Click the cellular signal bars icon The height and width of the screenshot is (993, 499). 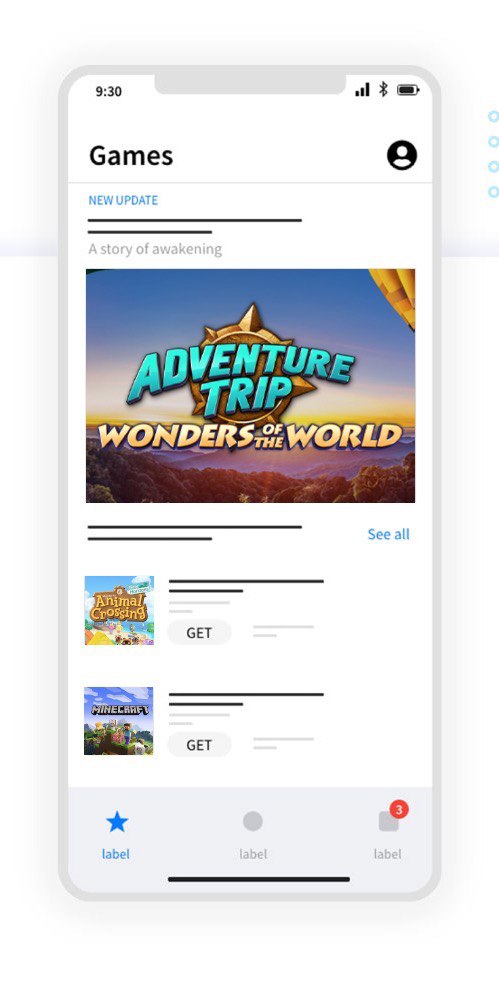pyautogui.click(x=362, y=90)
